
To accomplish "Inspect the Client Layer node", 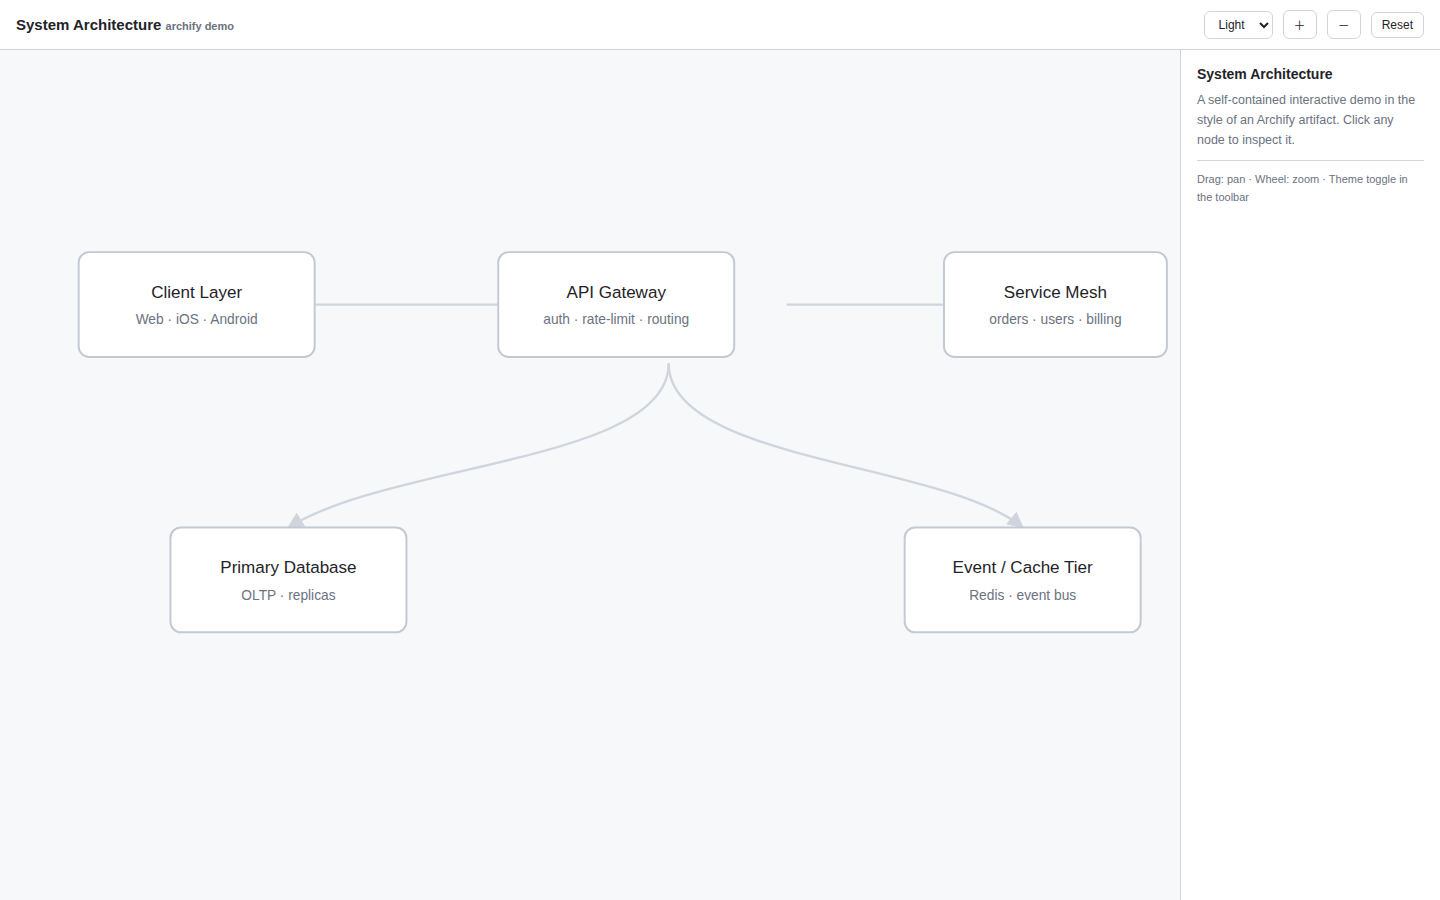I will tap(197, 304).
